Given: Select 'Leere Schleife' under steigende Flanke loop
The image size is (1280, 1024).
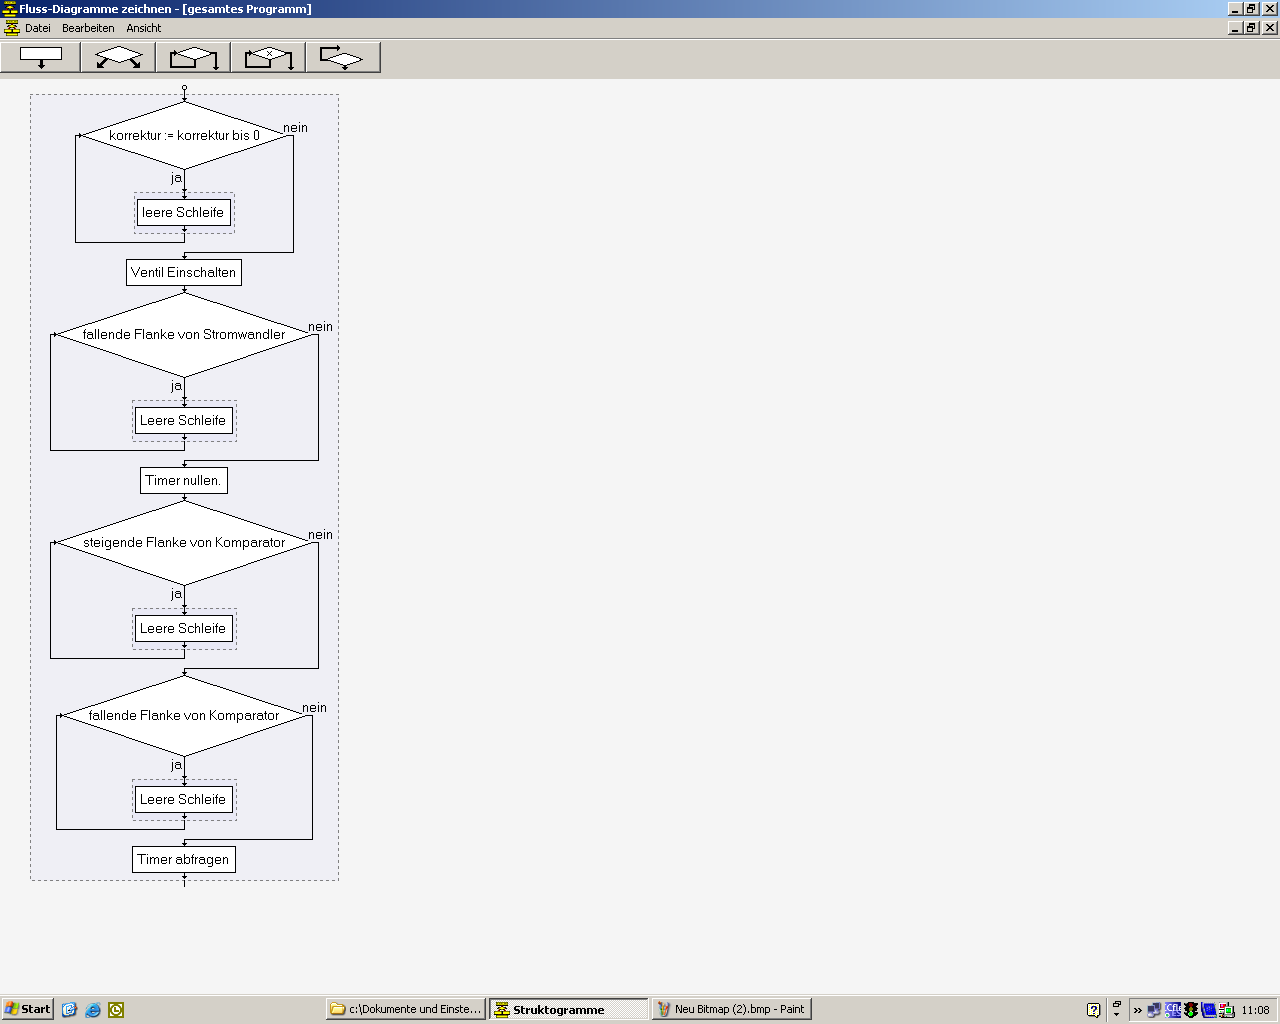Looking at the screenshot, I should 184,628.
